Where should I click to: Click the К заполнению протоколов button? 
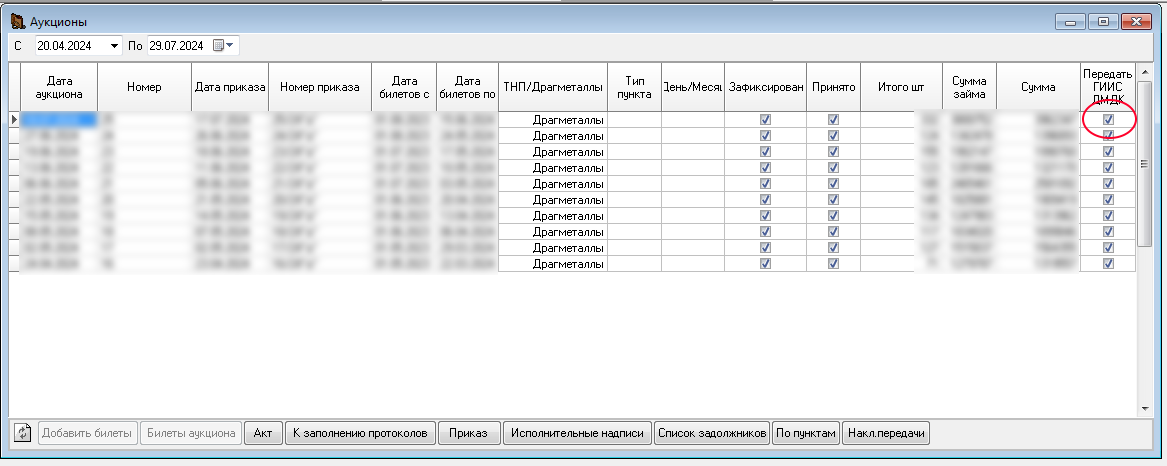[359, 433]
